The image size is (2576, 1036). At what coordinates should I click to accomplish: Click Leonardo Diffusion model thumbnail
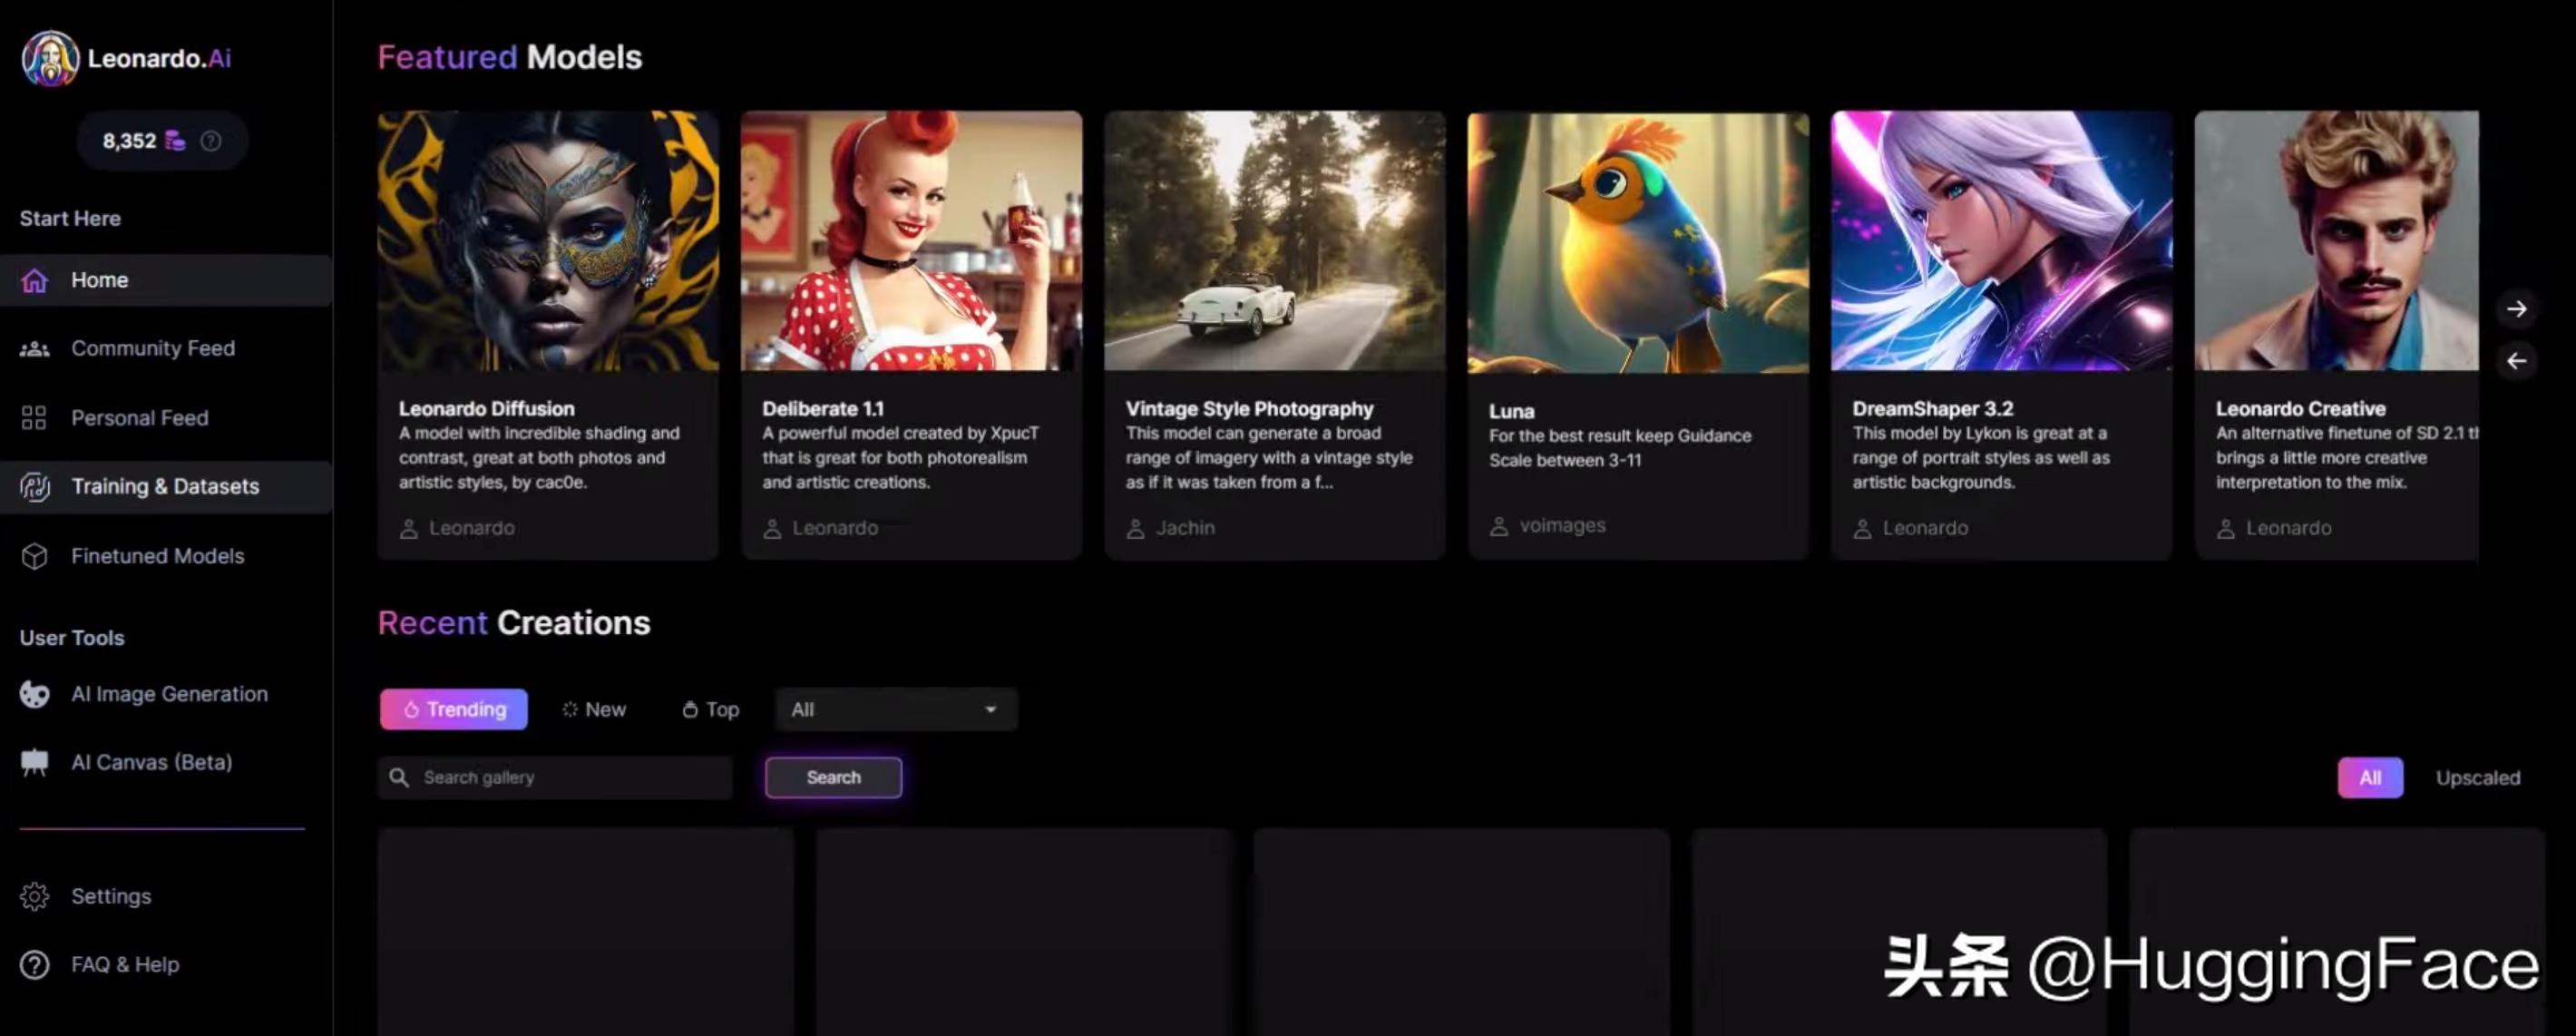[x=549, y=241]
